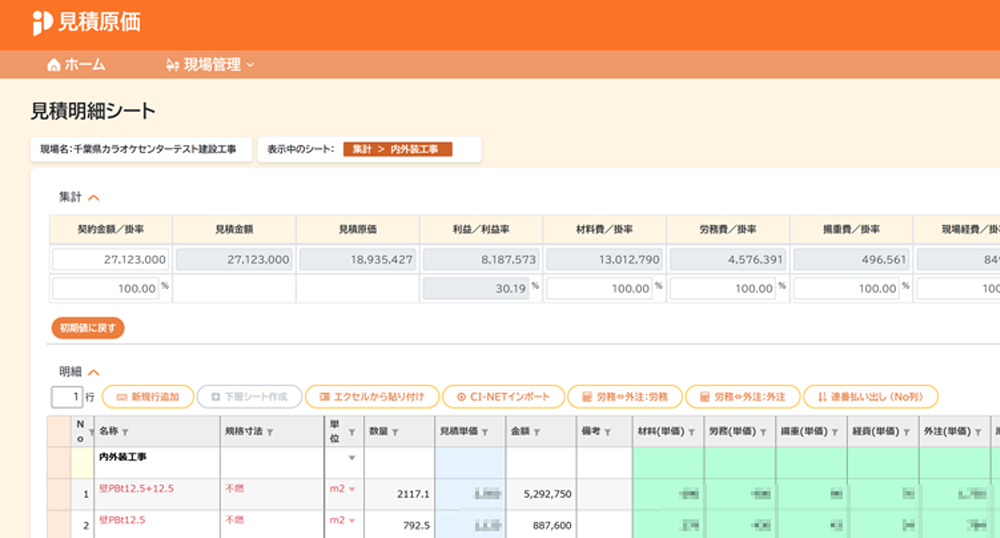The width and height of the screenshot is (1000, 538).
Task: Open the filter icon on 備考 column
Action: [608, 432]
